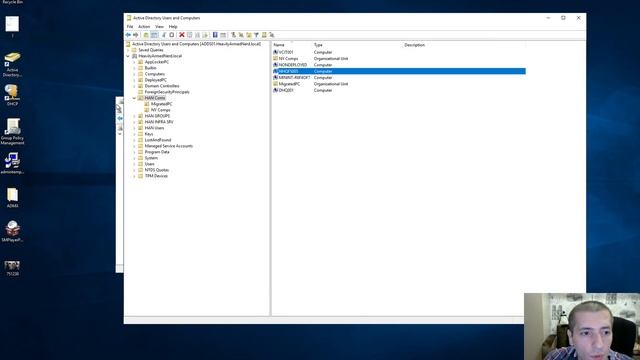The width and height of the screenshot is (640, 360).
Task: Select MigratedPC under HAN Comp in tree
Action: [162, 104]
